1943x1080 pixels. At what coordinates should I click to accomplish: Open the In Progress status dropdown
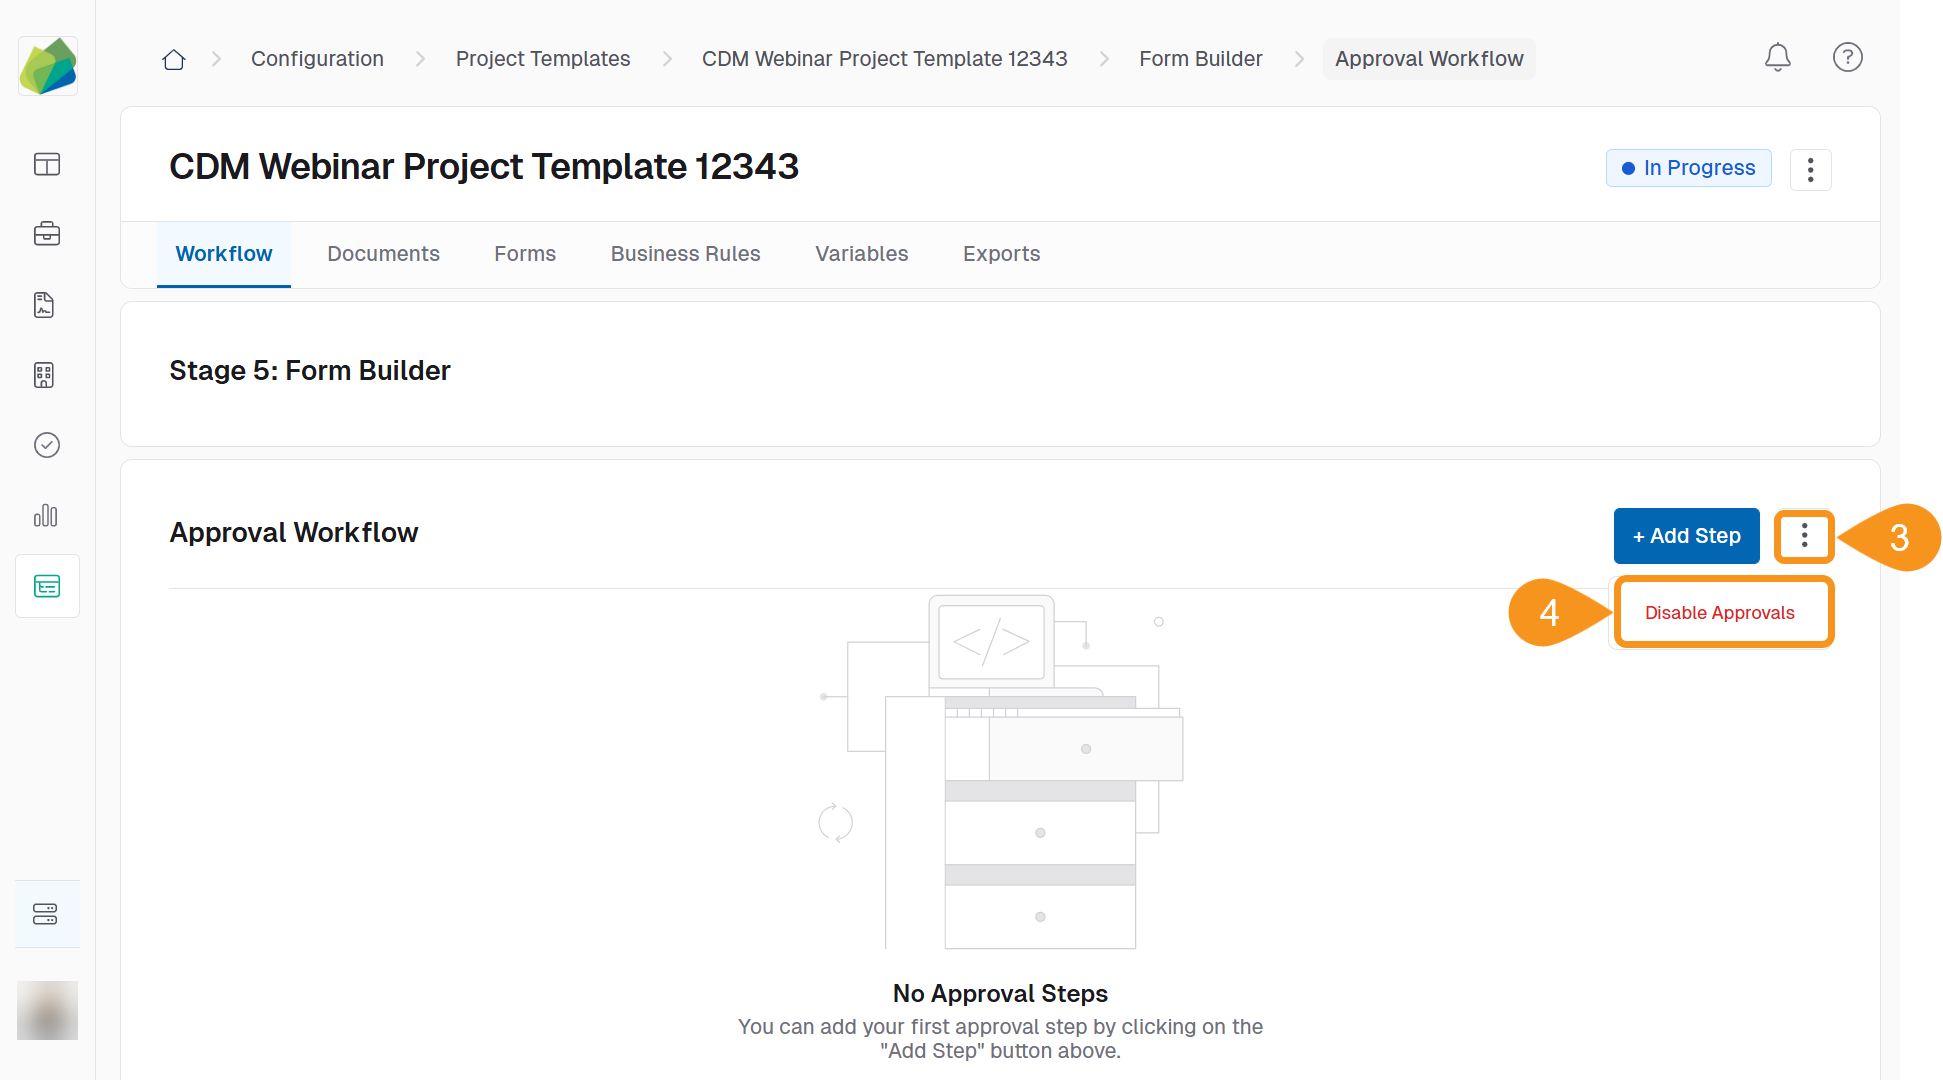click(1688, 168)
